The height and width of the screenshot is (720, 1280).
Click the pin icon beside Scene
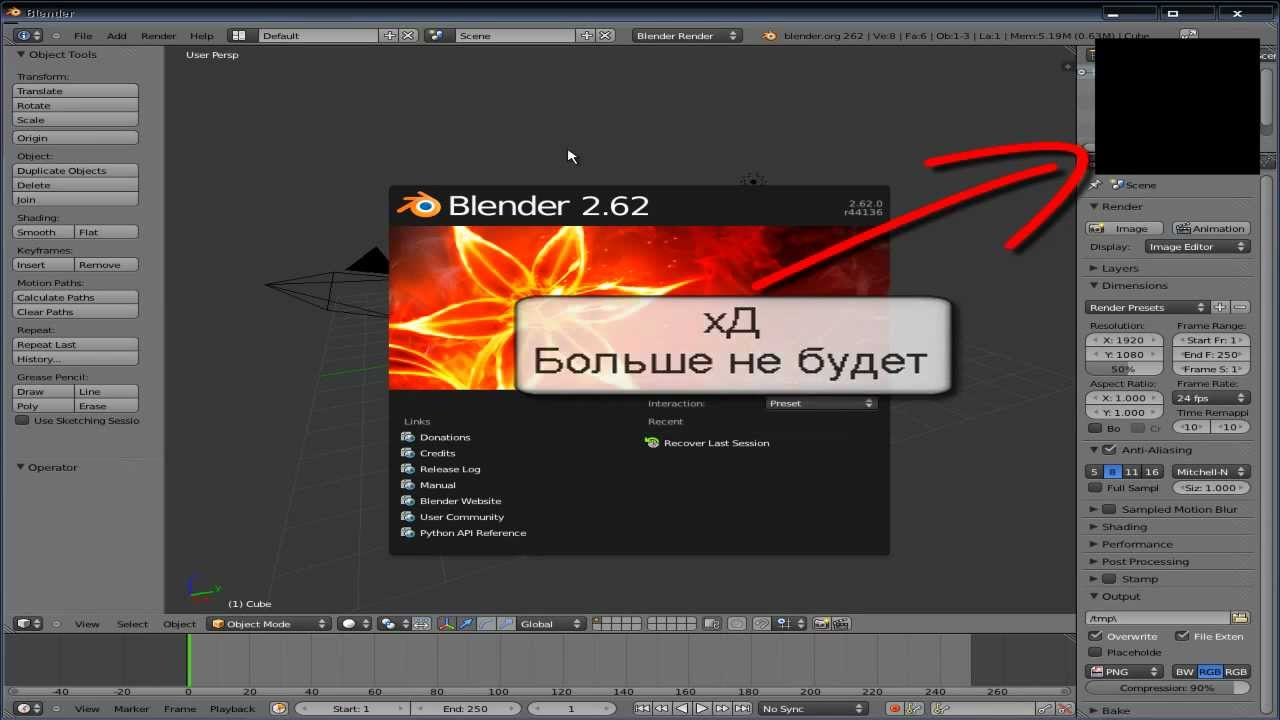pyautogui.click(x=1095, y=185)
